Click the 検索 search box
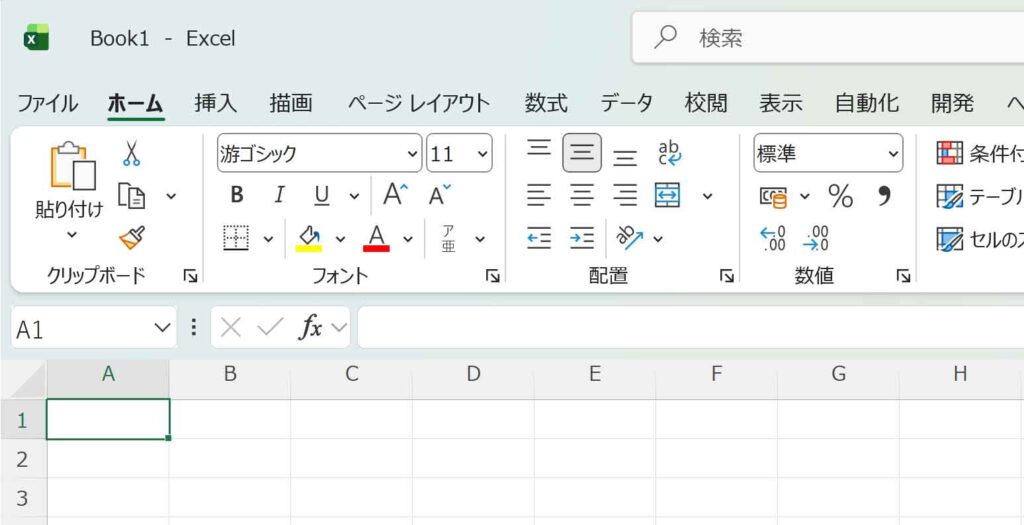1024x525 pixels. point(828,38)
